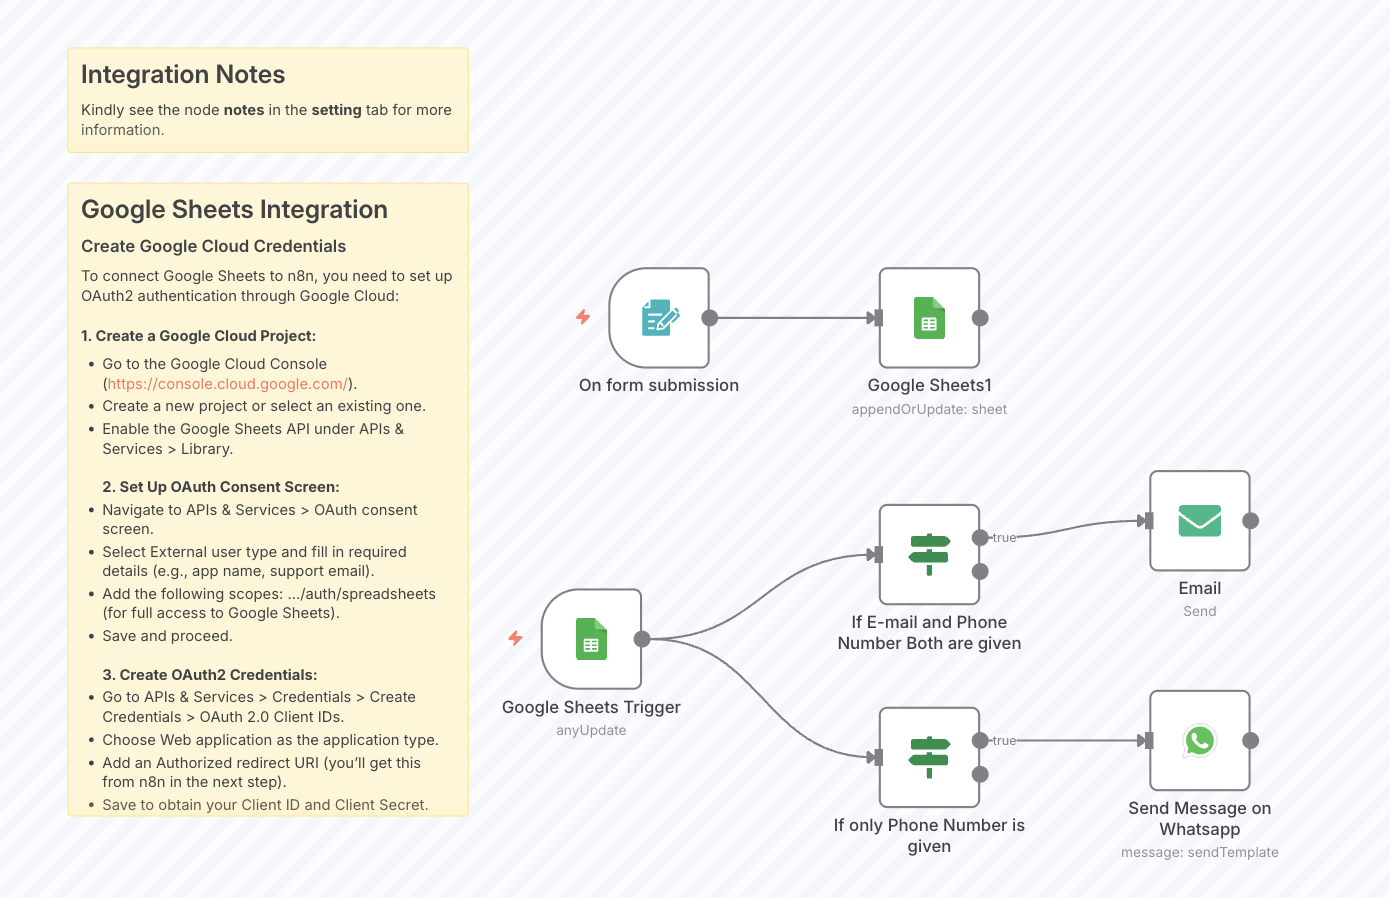1390x898 pixels.
Task: Click input connector of Whatsapp node
Action: 1148,740
